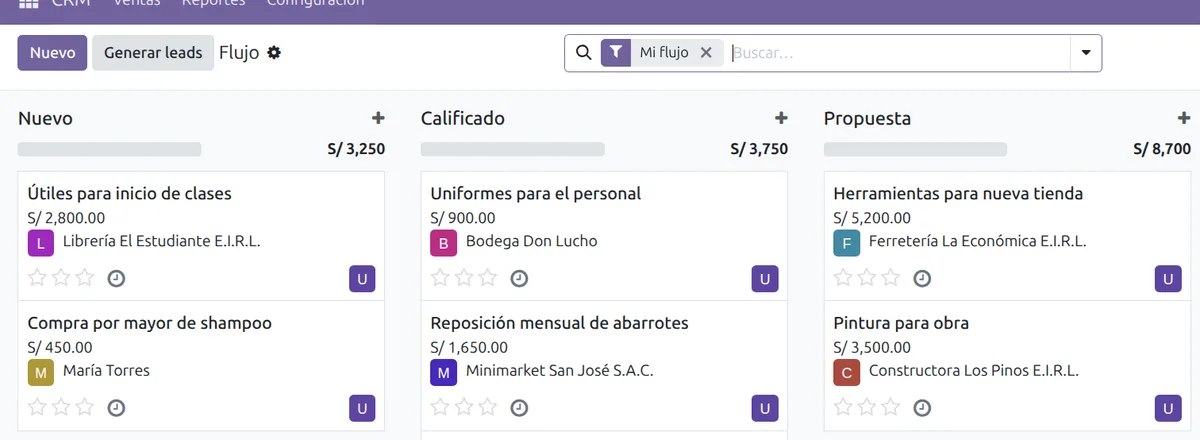Click activity clock on Útiles para inicio de clases

coord(116,278)
